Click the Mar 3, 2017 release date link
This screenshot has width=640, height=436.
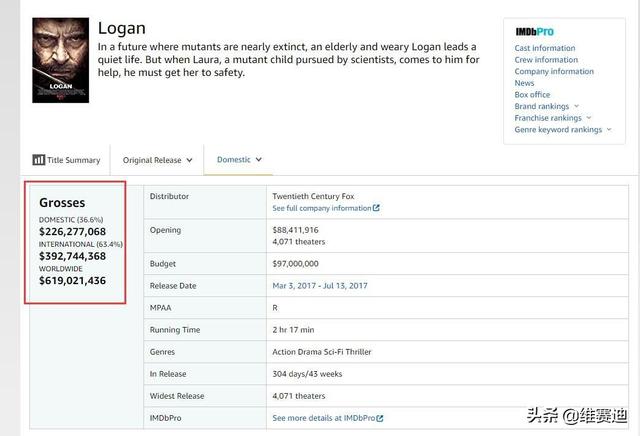coord(294,286)
